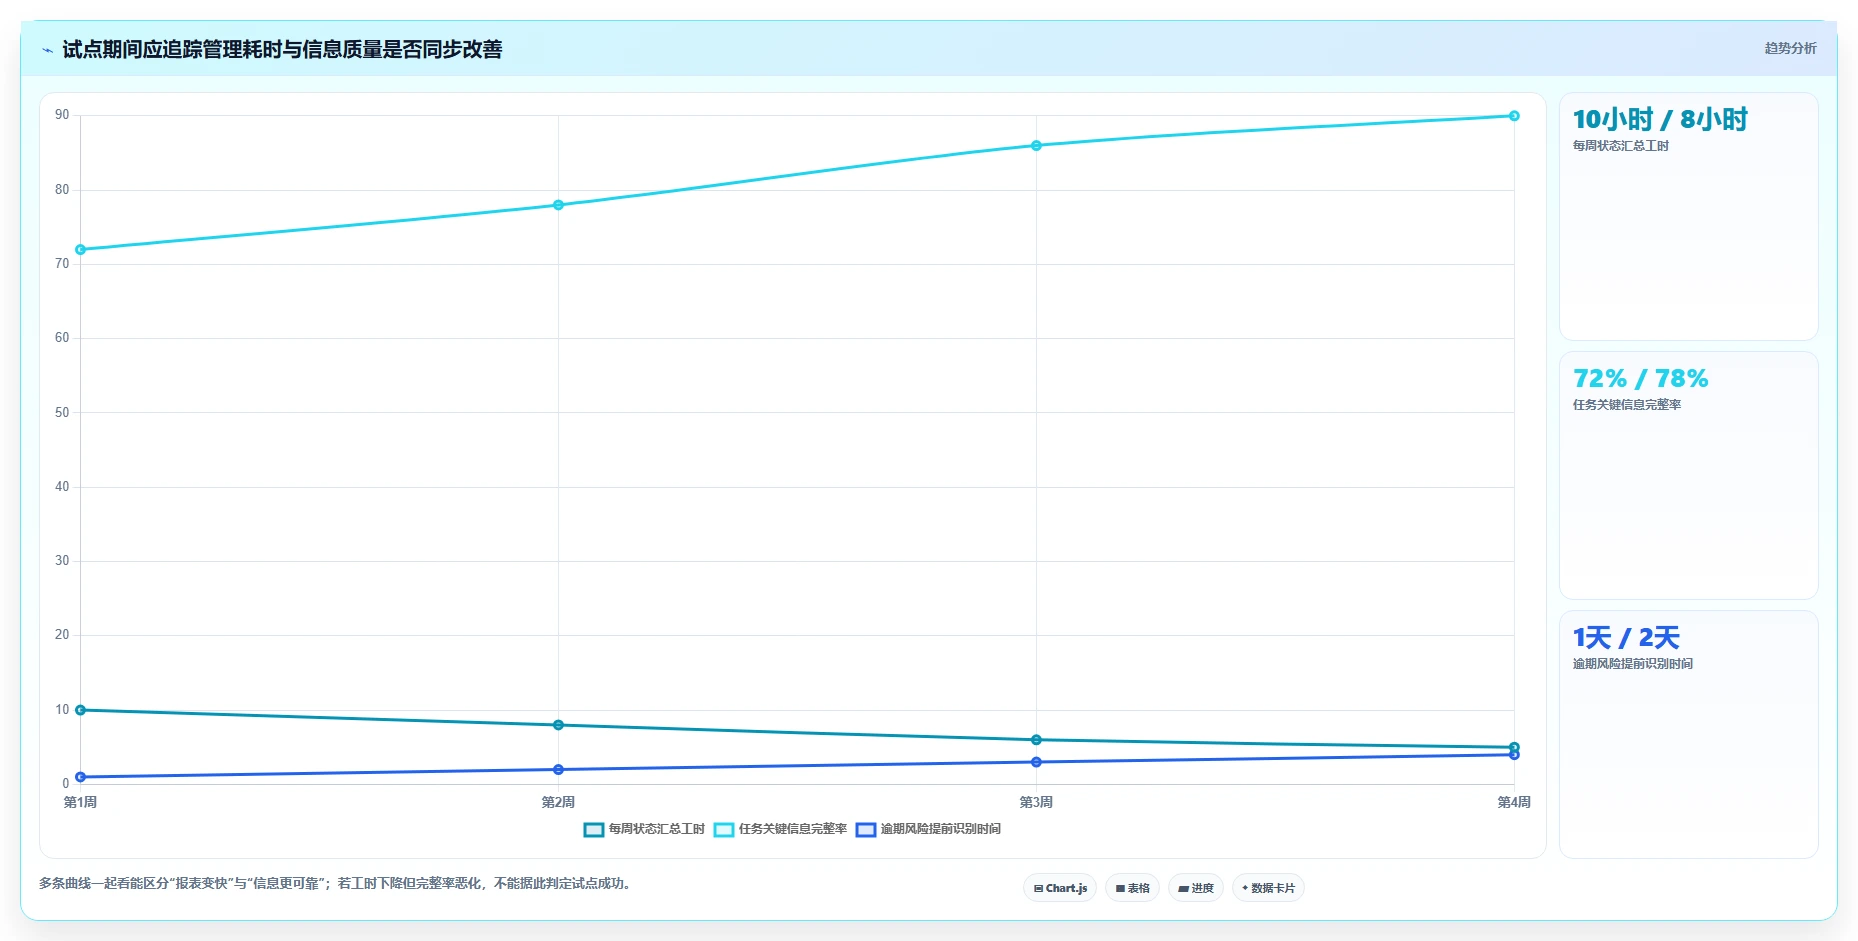This screenshot has width=1858, height=941.
Task: Click the completeness-rate point at 第4周 (90)
Action: click(x=1514, y=116)
